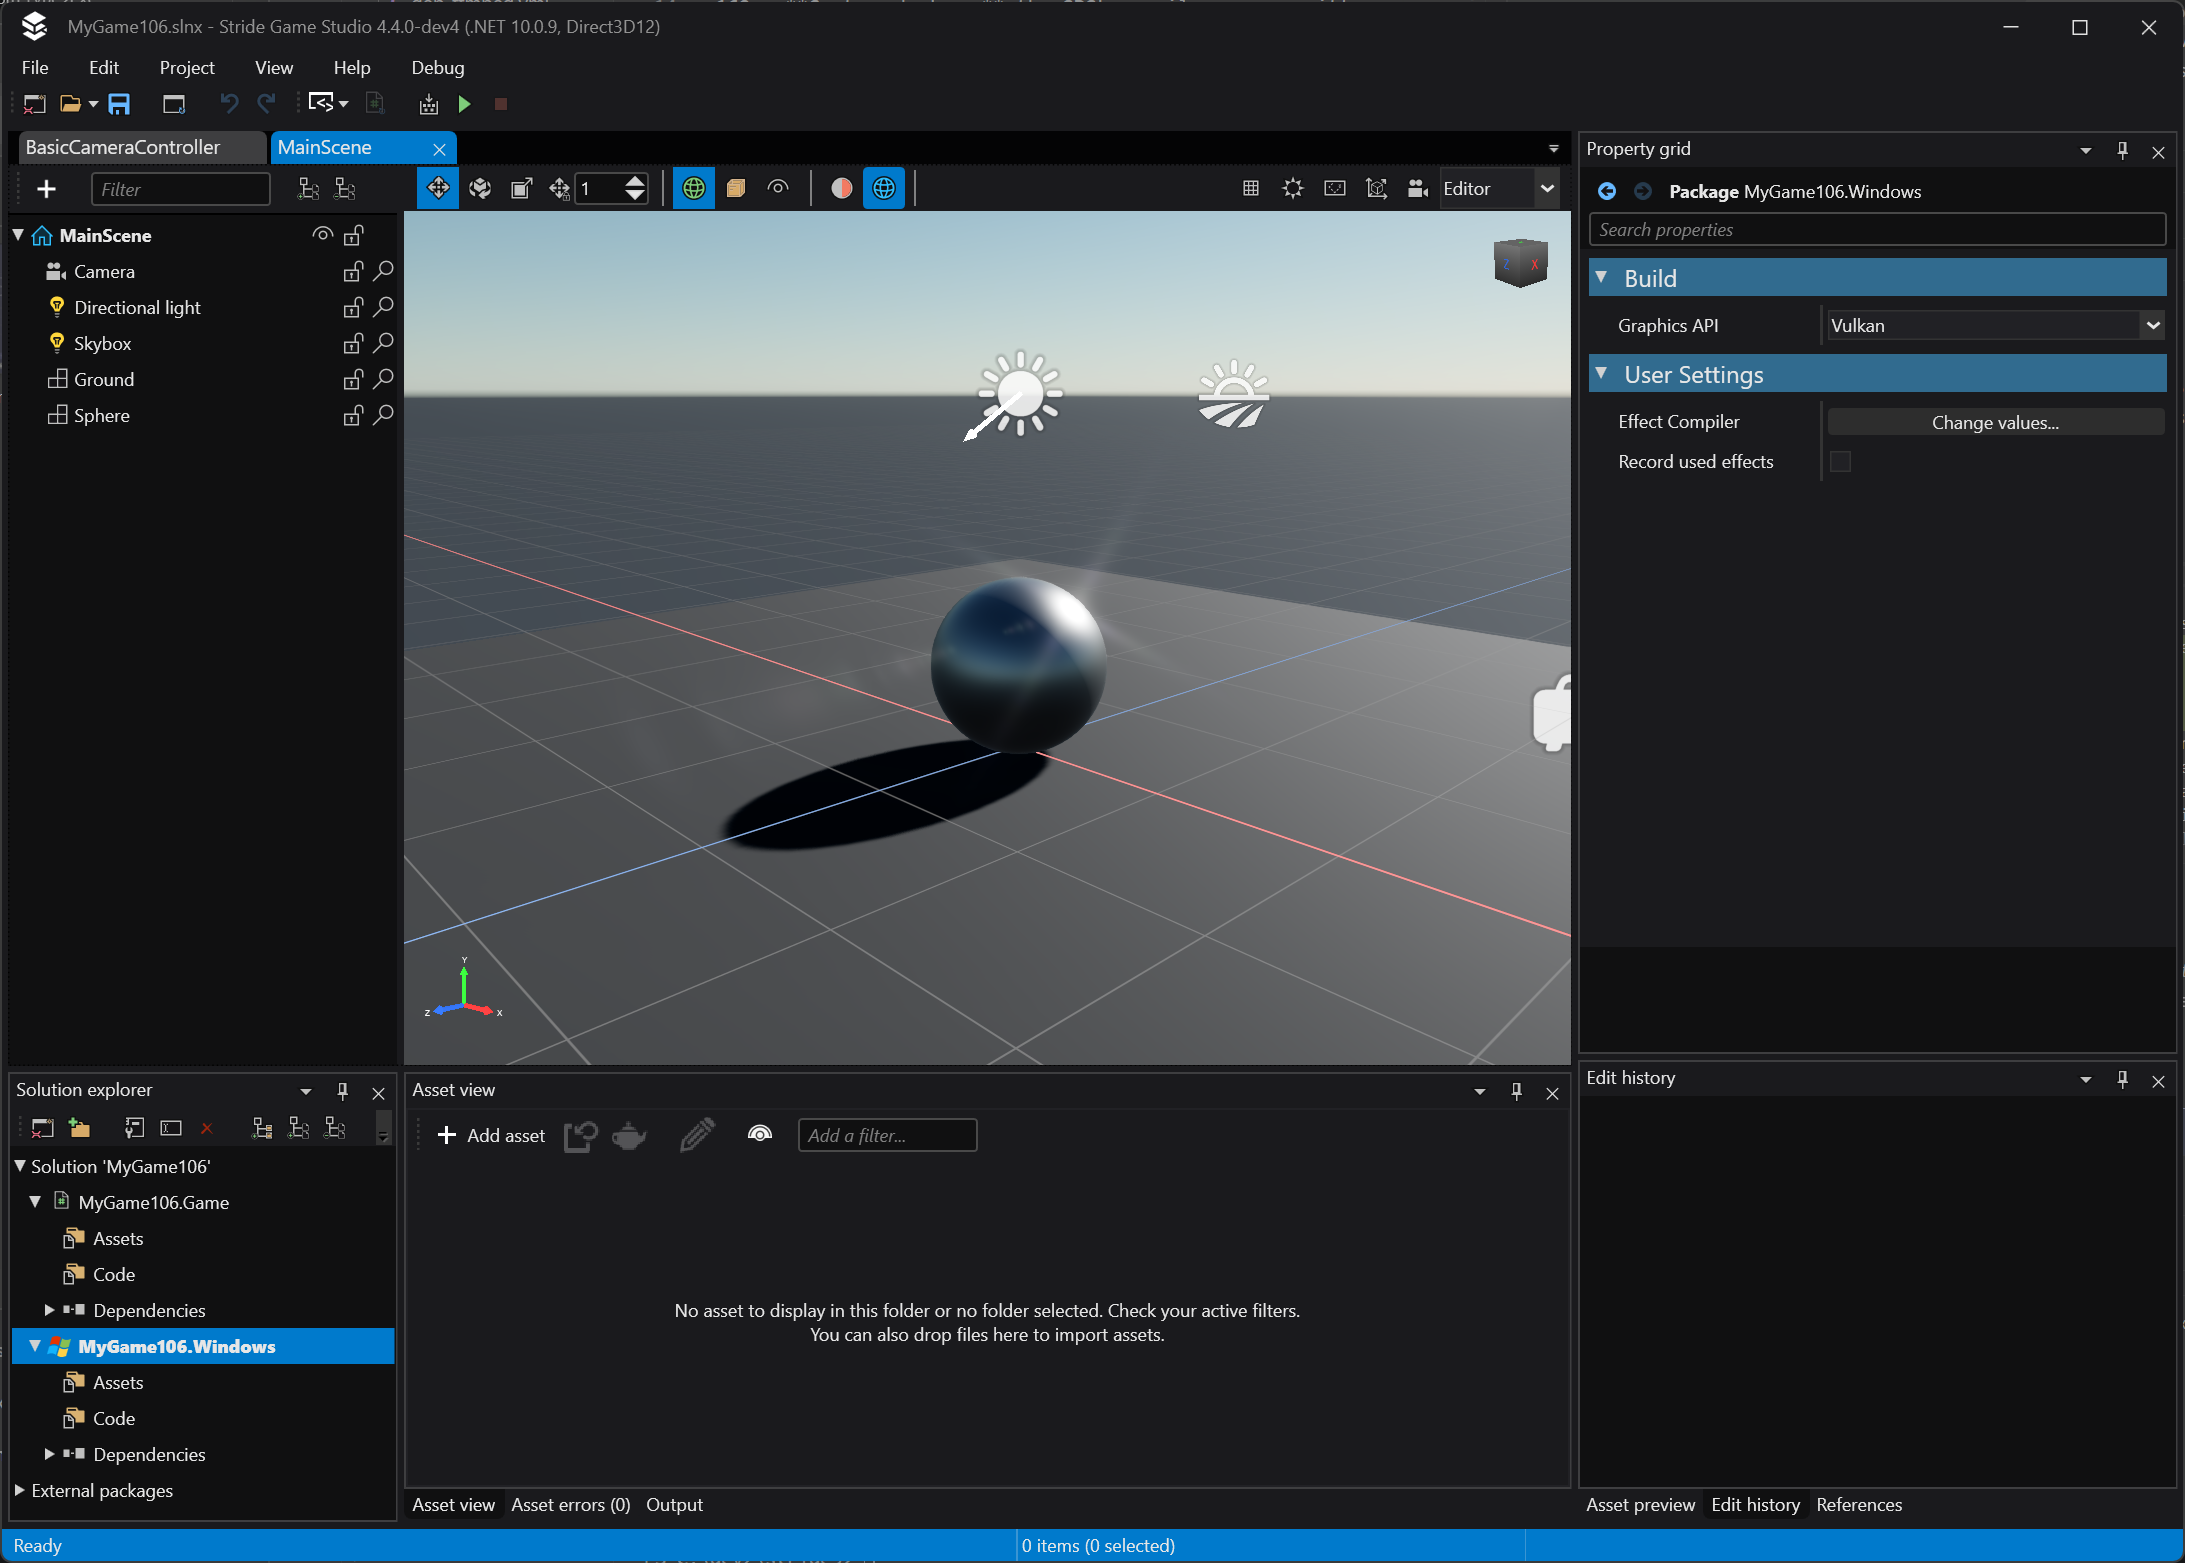Select the Scale gizmo tool

(x=521, y=188)
